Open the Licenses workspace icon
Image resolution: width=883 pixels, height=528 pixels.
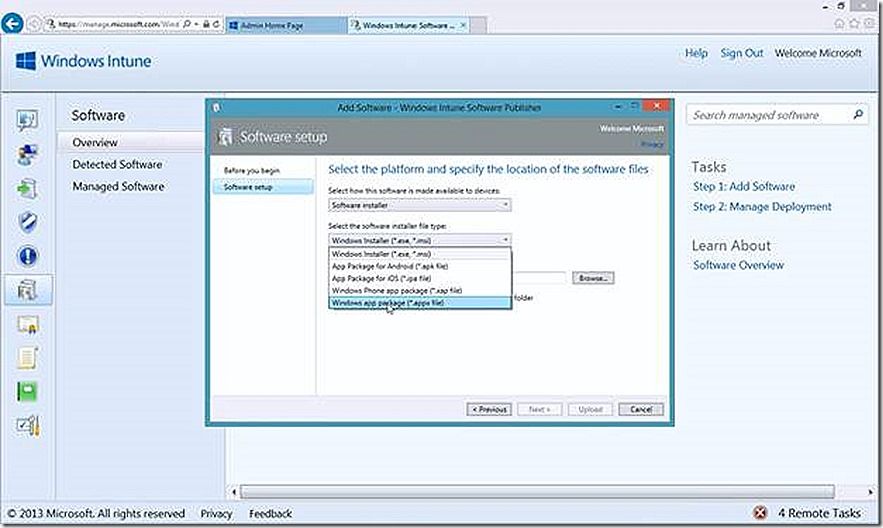coord(28,325)
